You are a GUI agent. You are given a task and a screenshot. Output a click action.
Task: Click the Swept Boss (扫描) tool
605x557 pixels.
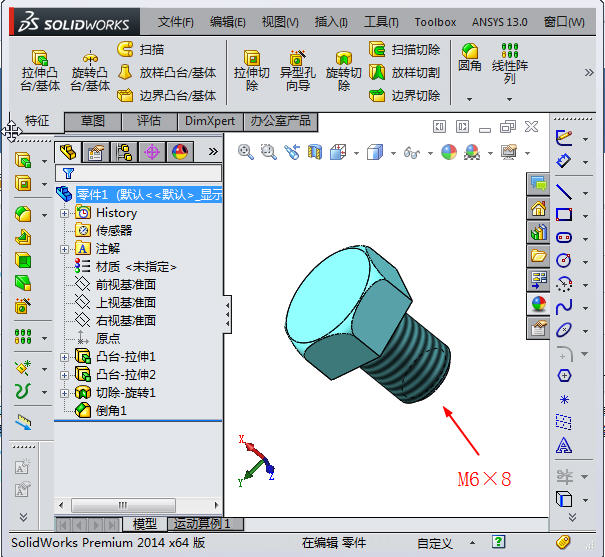[x=126, y=49]
